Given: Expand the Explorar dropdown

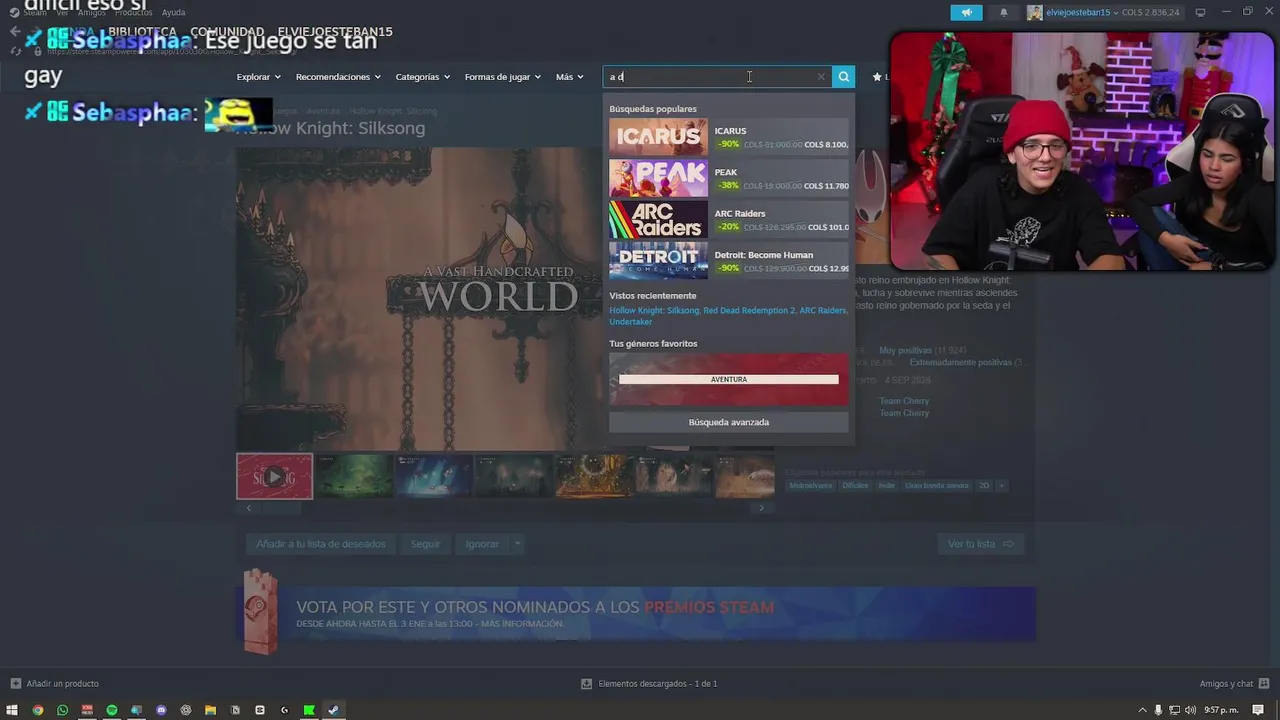Looking at the screenshot, I should coord(258,77).
